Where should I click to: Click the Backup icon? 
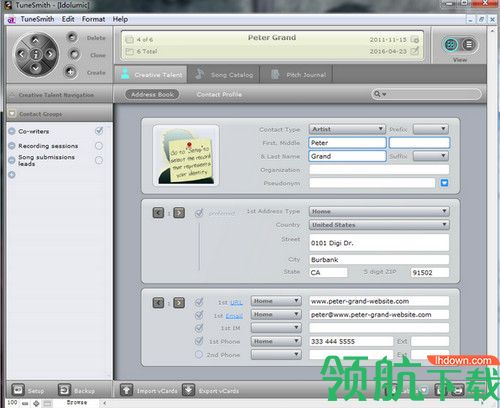[64, 389]
